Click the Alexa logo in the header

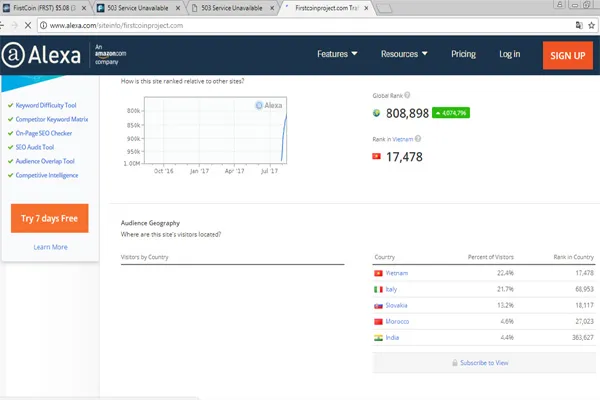[41, 55]
